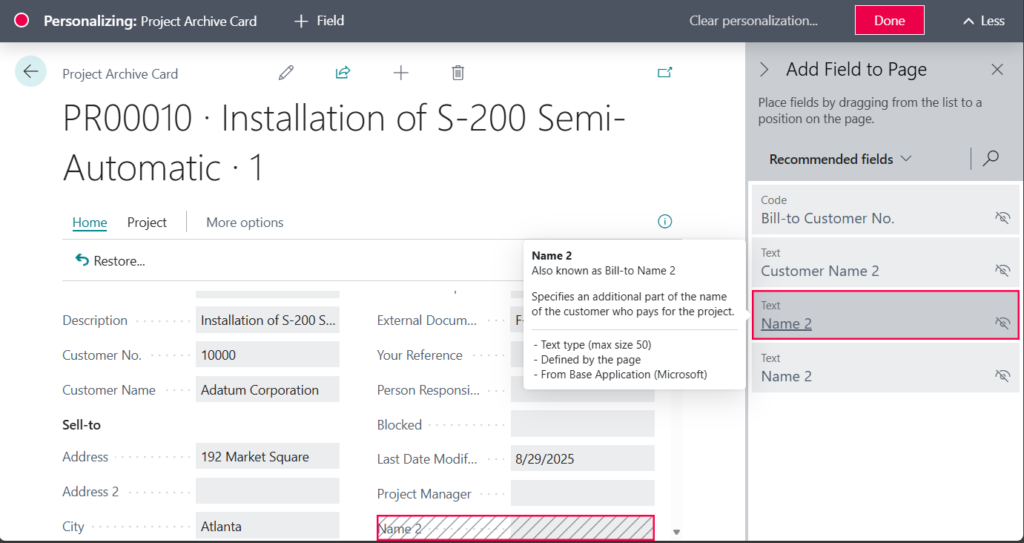
Task: Expand the Recommended fields dropdown
Action: point(840,159)
